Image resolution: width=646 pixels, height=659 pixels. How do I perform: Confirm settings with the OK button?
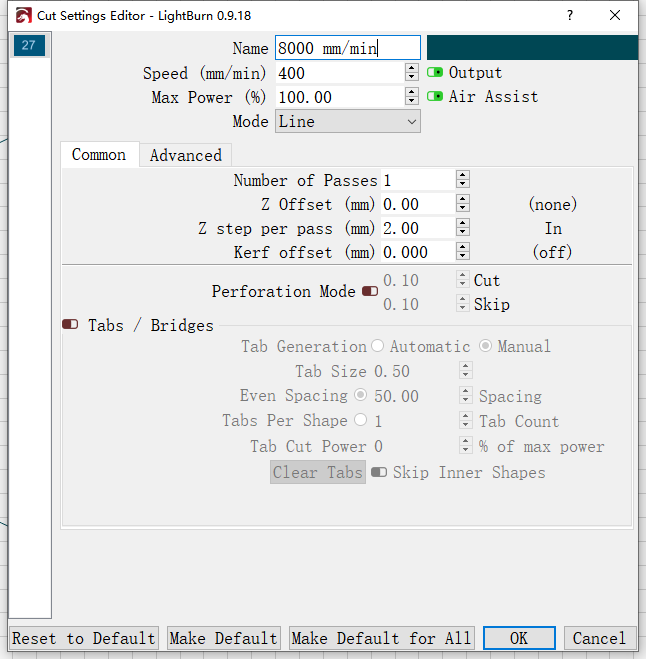[x=519, y=638]
